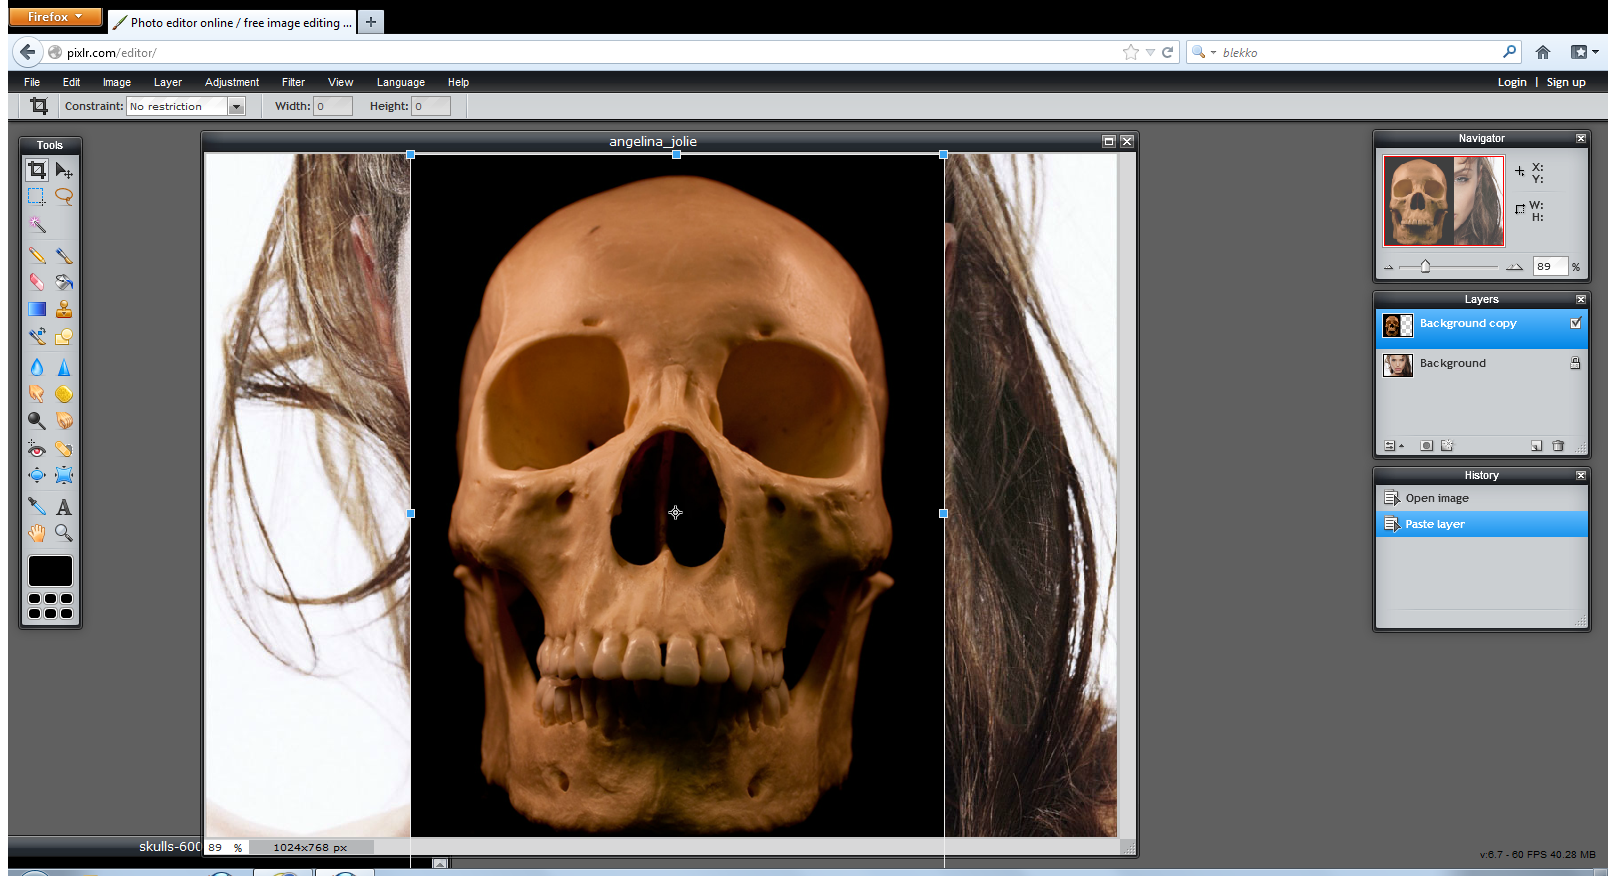Click the crop Width input field
This screenshot has height=876, width=1616.
[x=333, y=106]
